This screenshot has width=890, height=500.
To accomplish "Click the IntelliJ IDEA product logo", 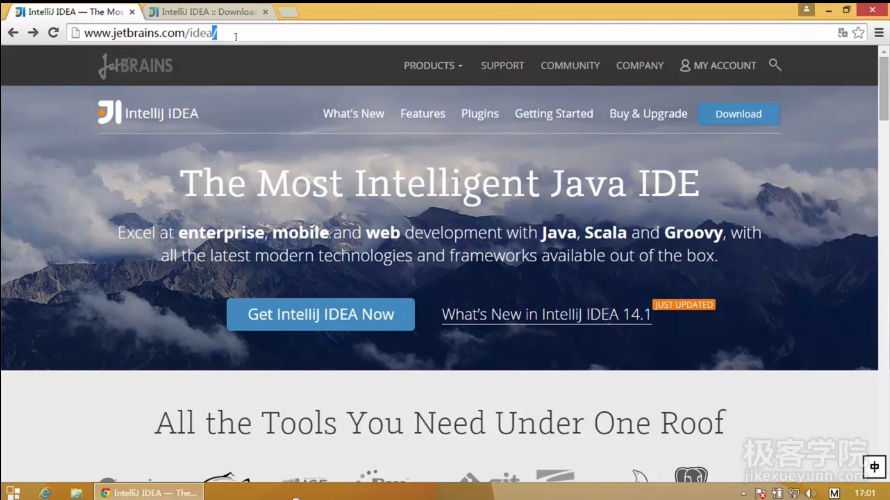I will click(148, 113).
